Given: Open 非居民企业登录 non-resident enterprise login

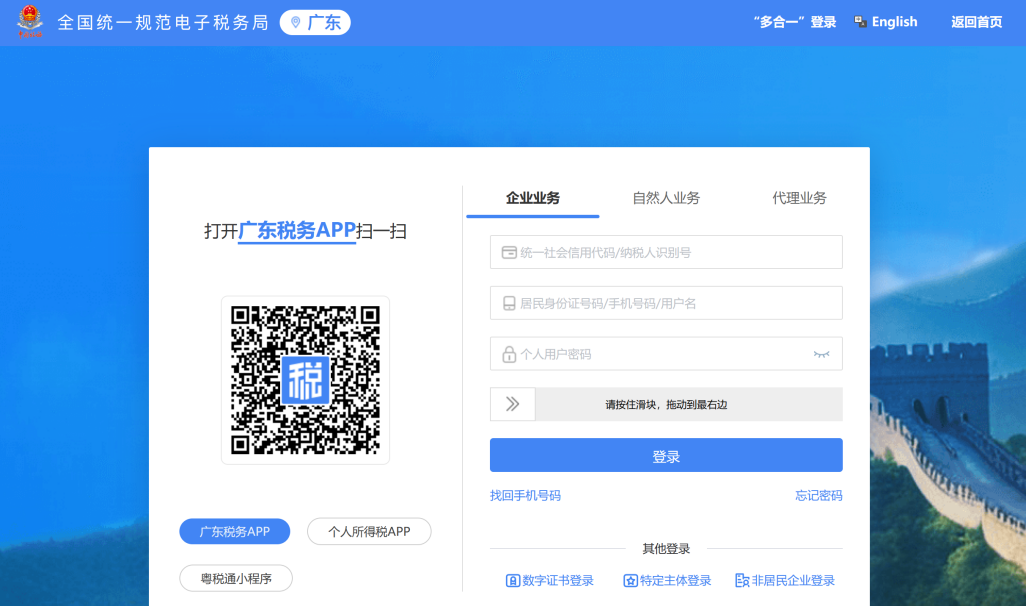Looking at the screenshot, I should [785, 580].
